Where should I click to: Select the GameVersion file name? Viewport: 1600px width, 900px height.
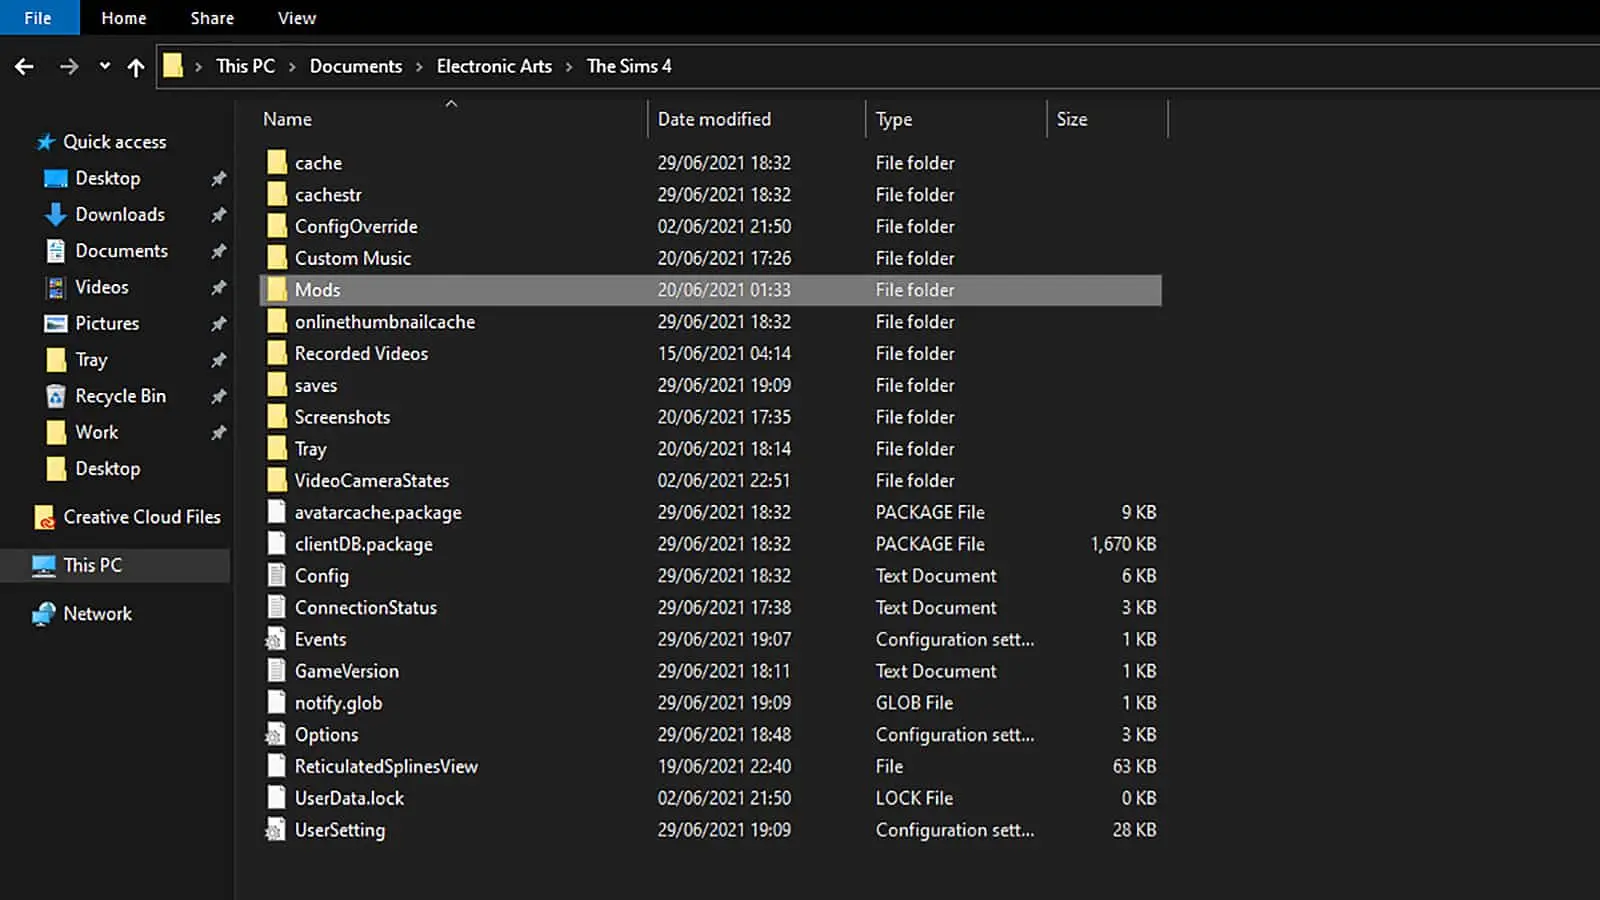tap(346, 671)
